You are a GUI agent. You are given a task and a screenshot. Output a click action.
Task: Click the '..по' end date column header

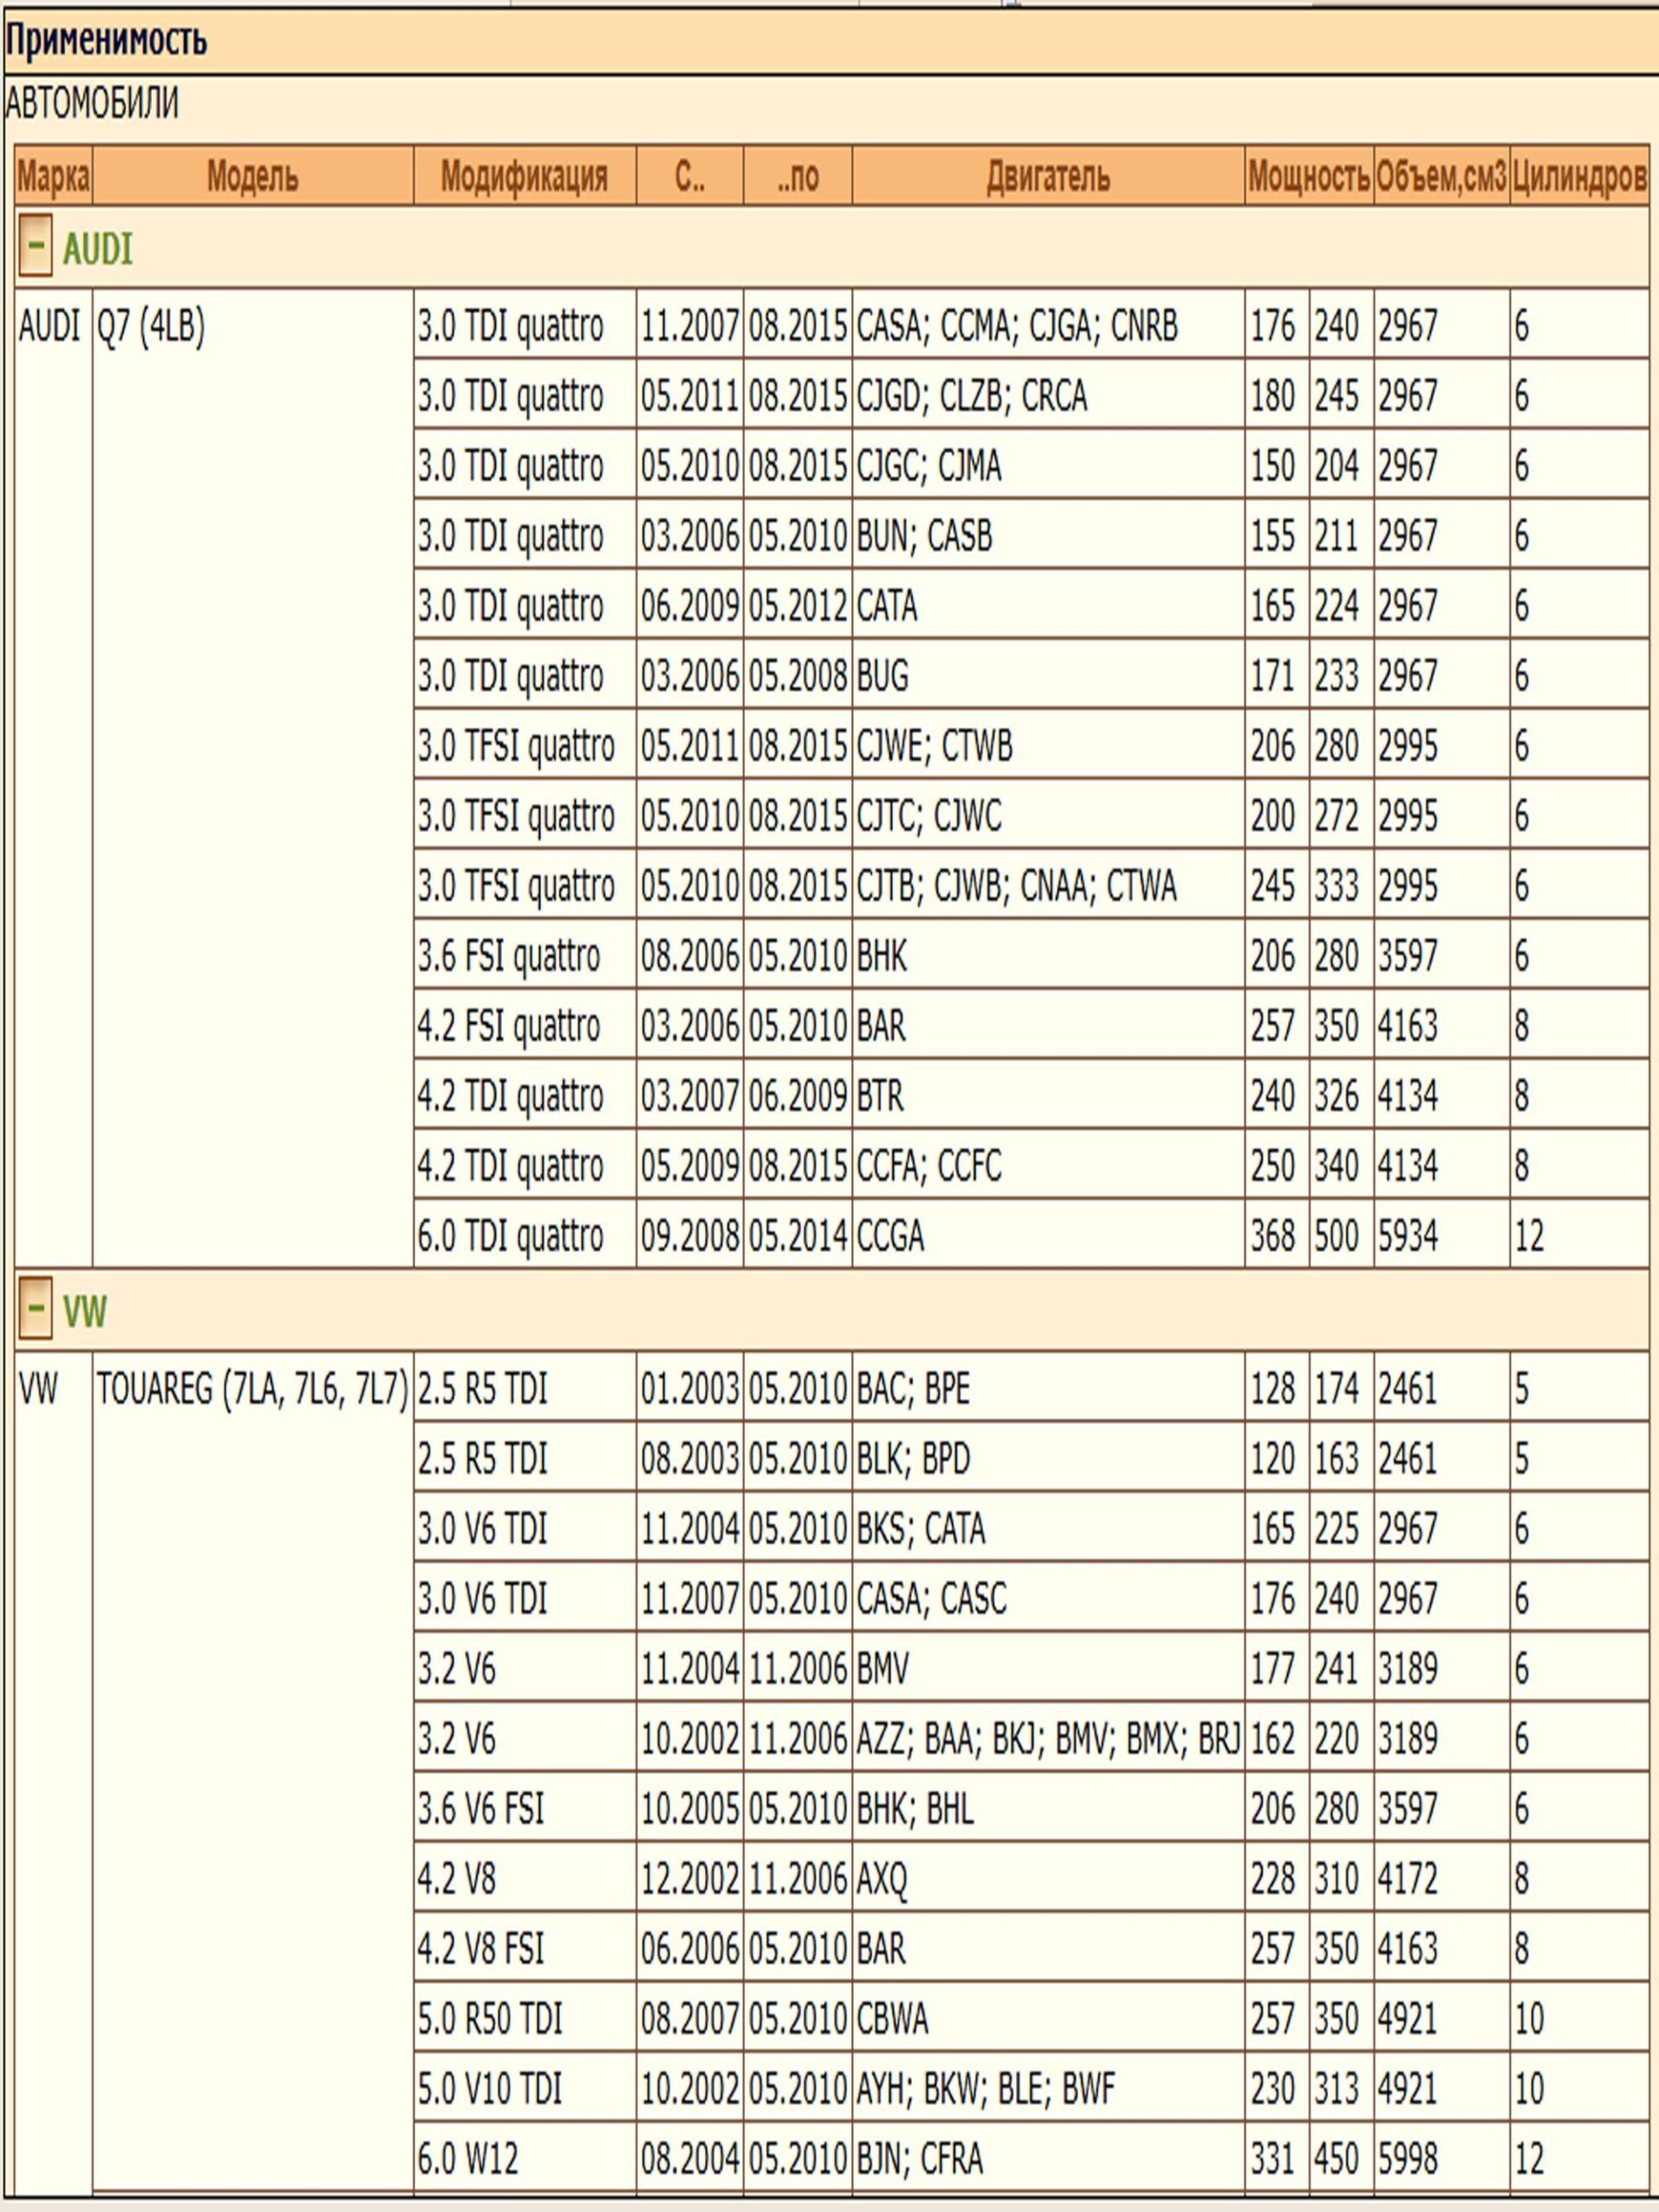point(797,178)
